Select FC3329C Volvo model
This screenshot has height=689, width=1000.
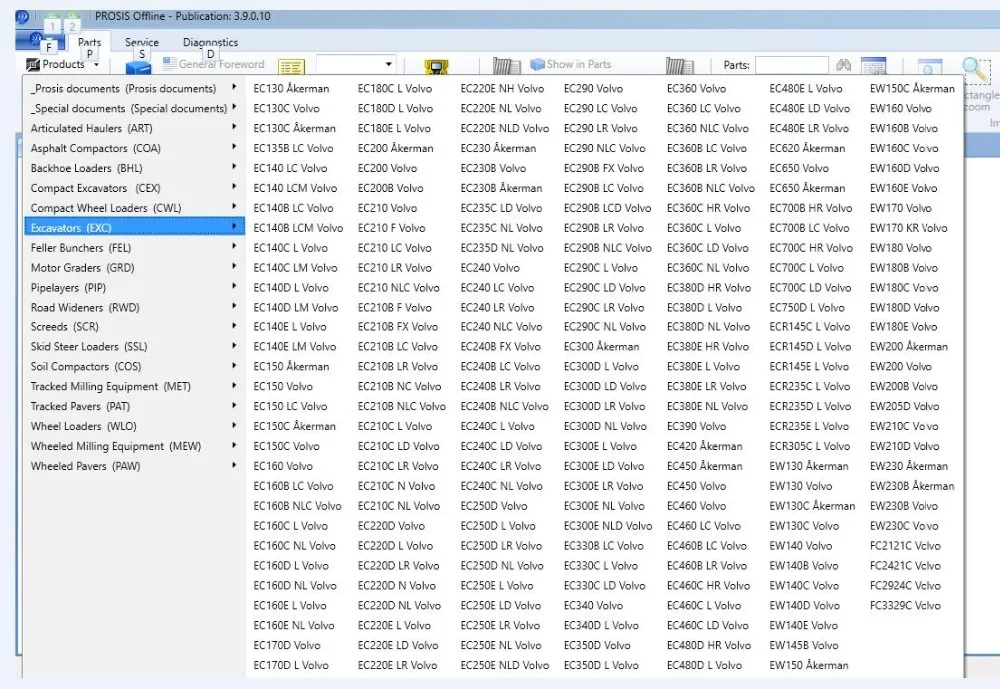point(905,605)
